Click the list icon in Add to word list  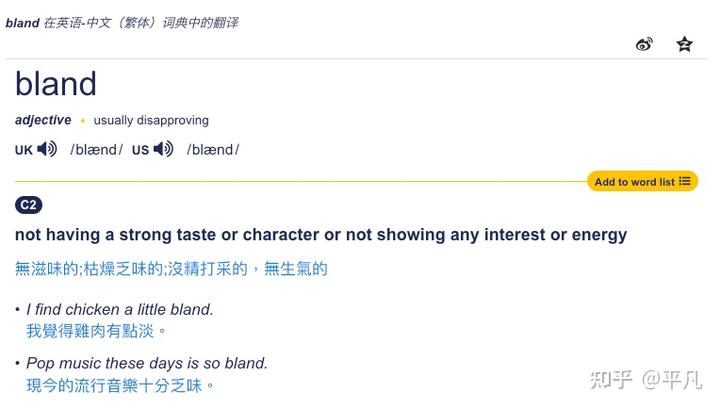685,181
